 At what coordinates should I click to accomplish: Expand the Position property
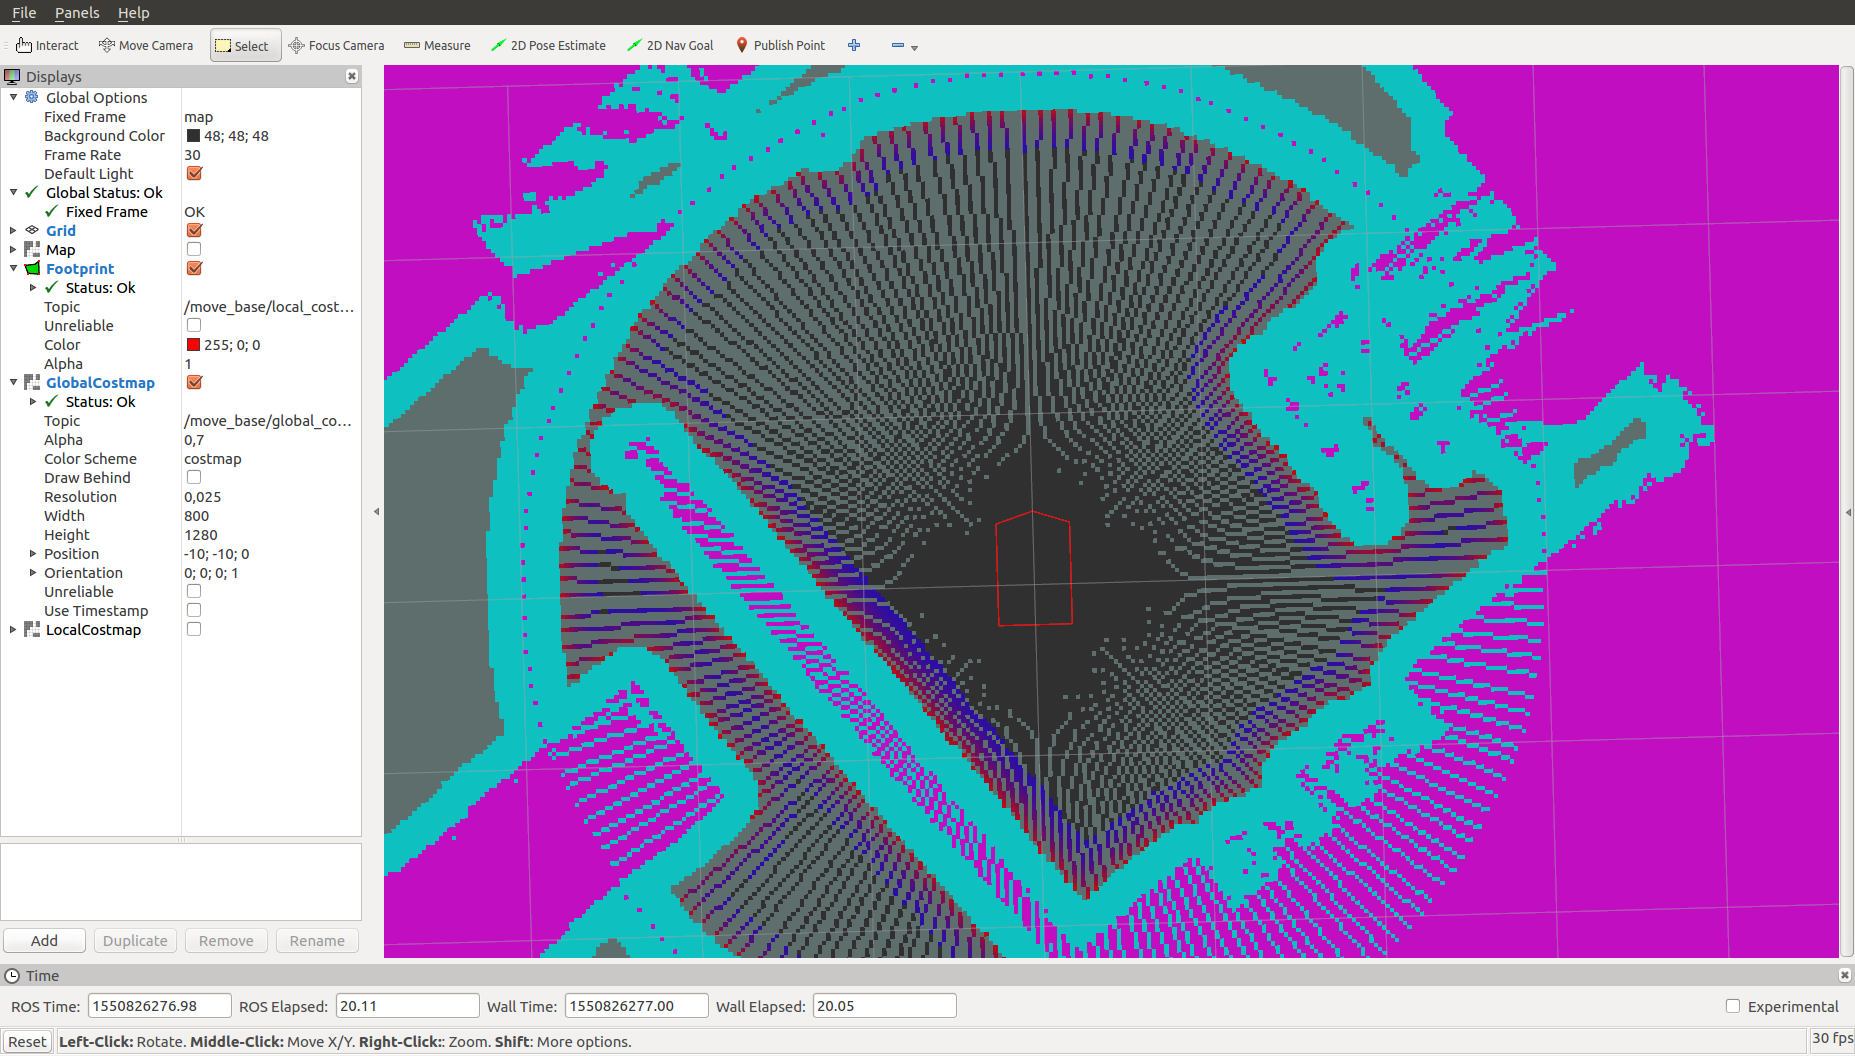pyautogui.click(x=33, y=553)
